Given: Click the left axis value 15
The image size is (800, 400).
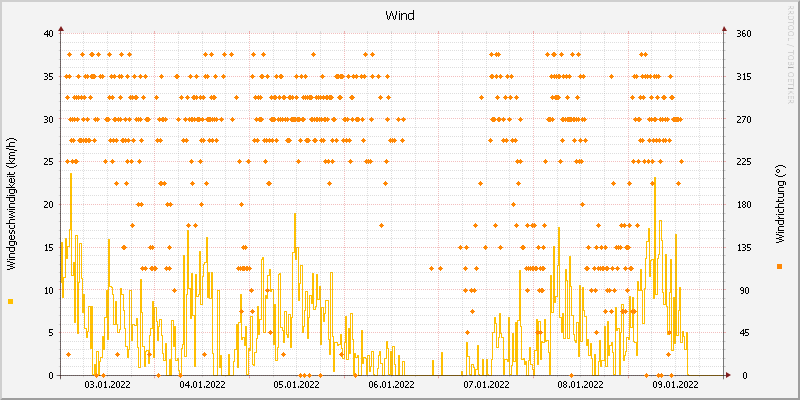Looking at the screenshot, I should 48,247.
